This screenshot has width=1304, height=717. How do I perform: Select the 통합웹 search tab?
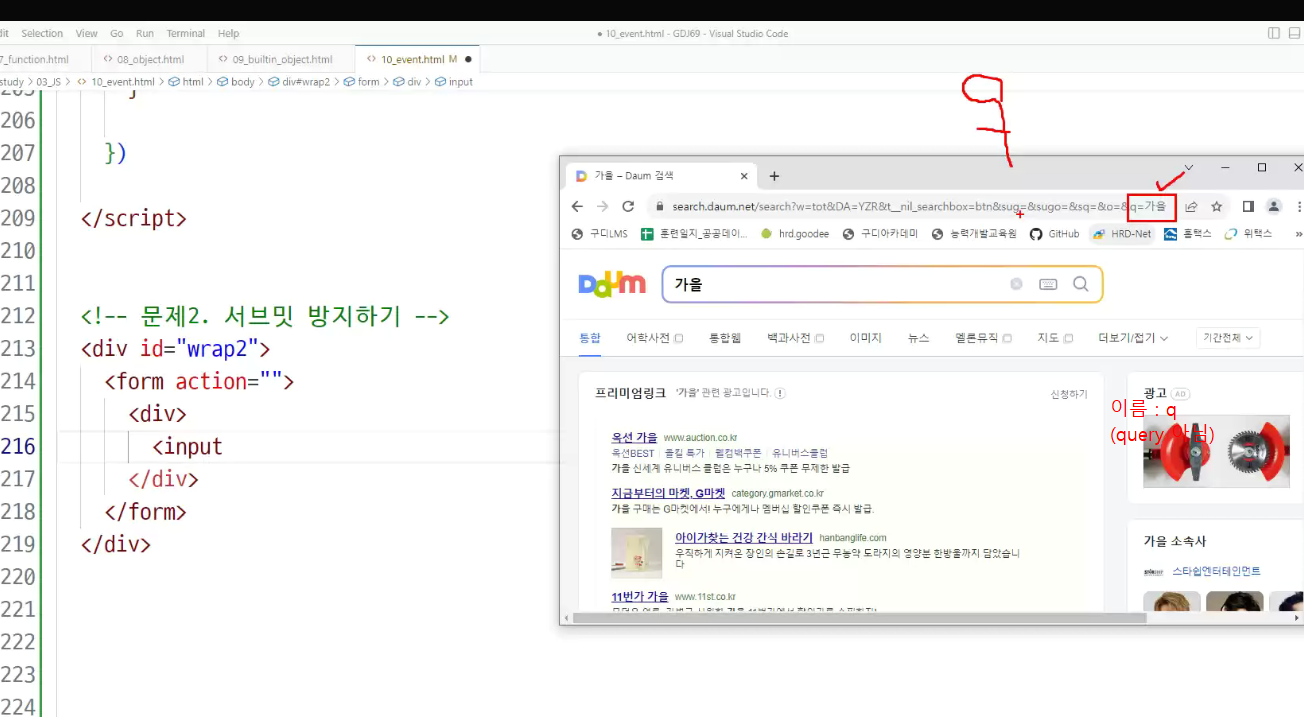(725, 338)
